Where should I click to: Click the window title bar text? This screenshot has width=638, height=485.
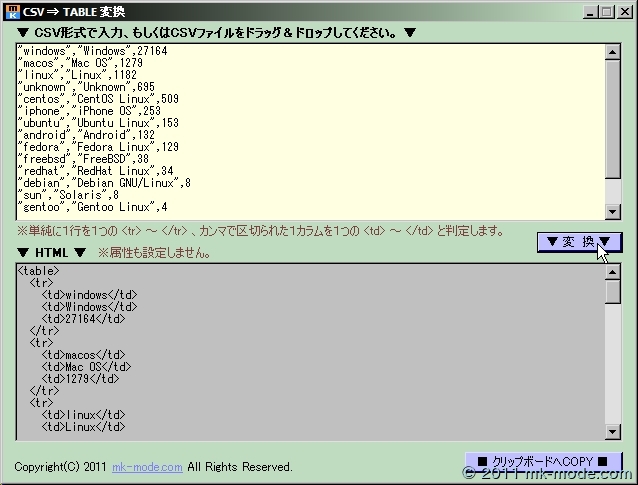(x=75, y=11)
